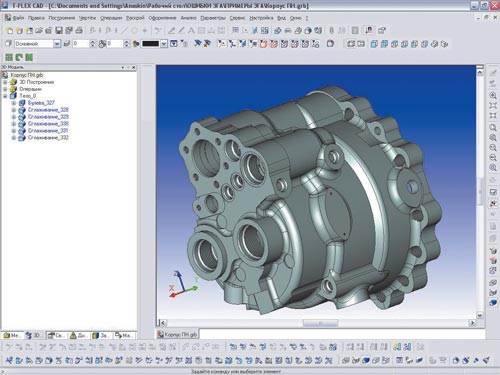Switch to the 'Св...' panel tab
The image size is (500, 375).
click(56, 335)
